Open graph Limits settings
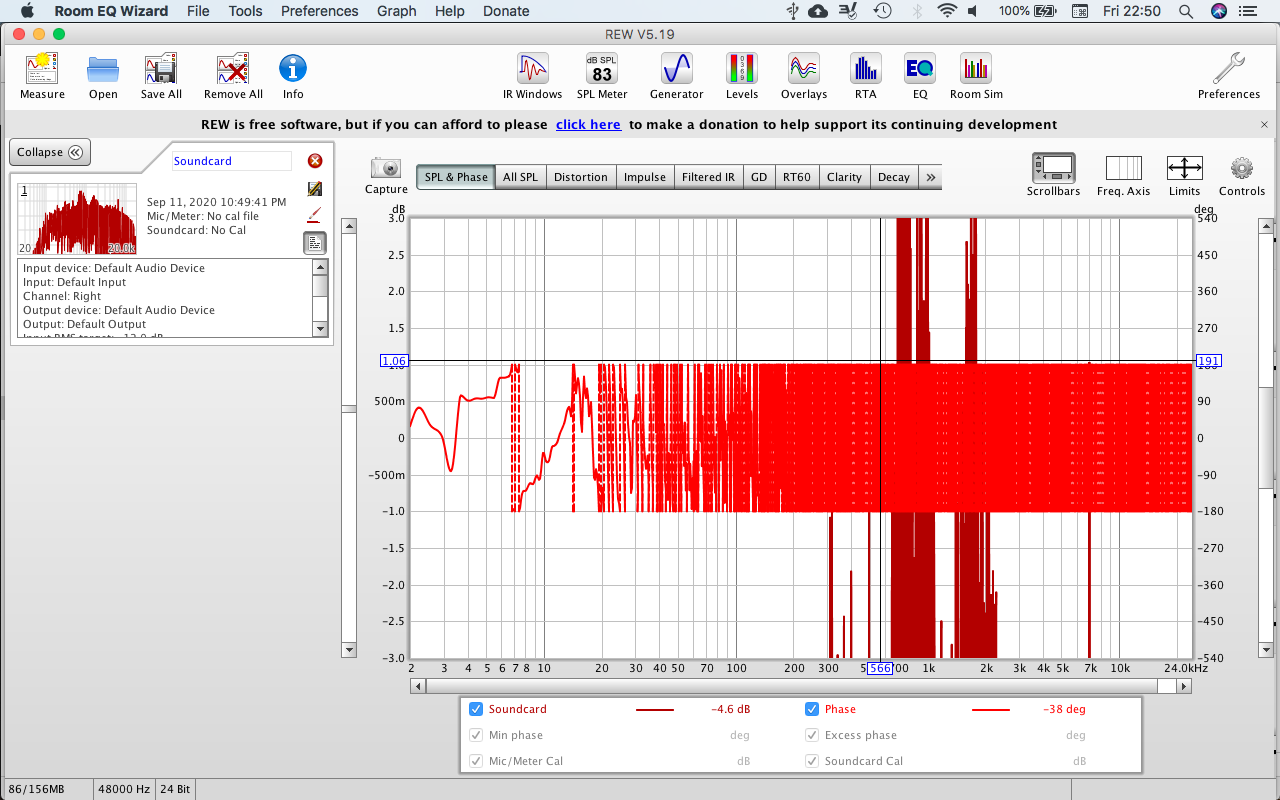 pyautogui.click(x=1184, y=175)
